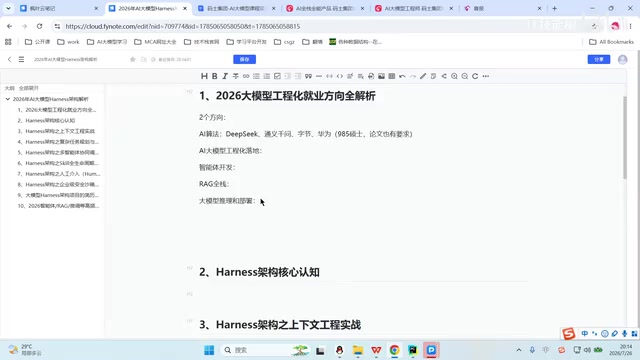Undo the last edit
Viewport: 640px width, 360px height.
click(x=402, y=76)
